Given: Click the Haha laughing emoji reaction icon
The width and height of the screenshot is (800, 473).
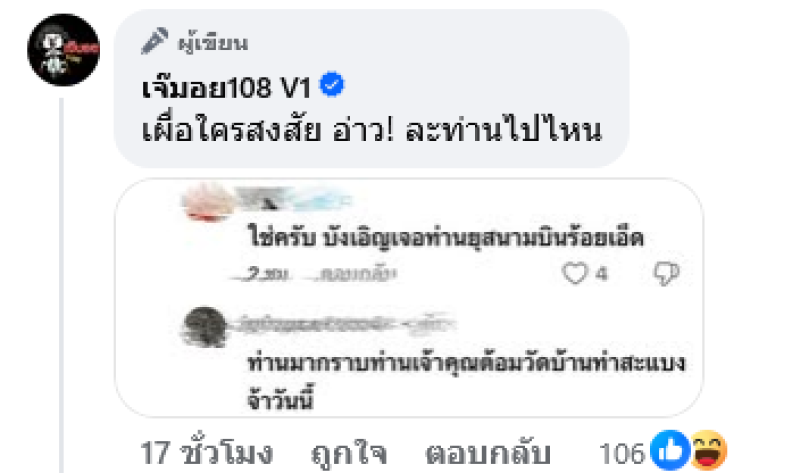Looking at the screenshot, I should [708, 451].
